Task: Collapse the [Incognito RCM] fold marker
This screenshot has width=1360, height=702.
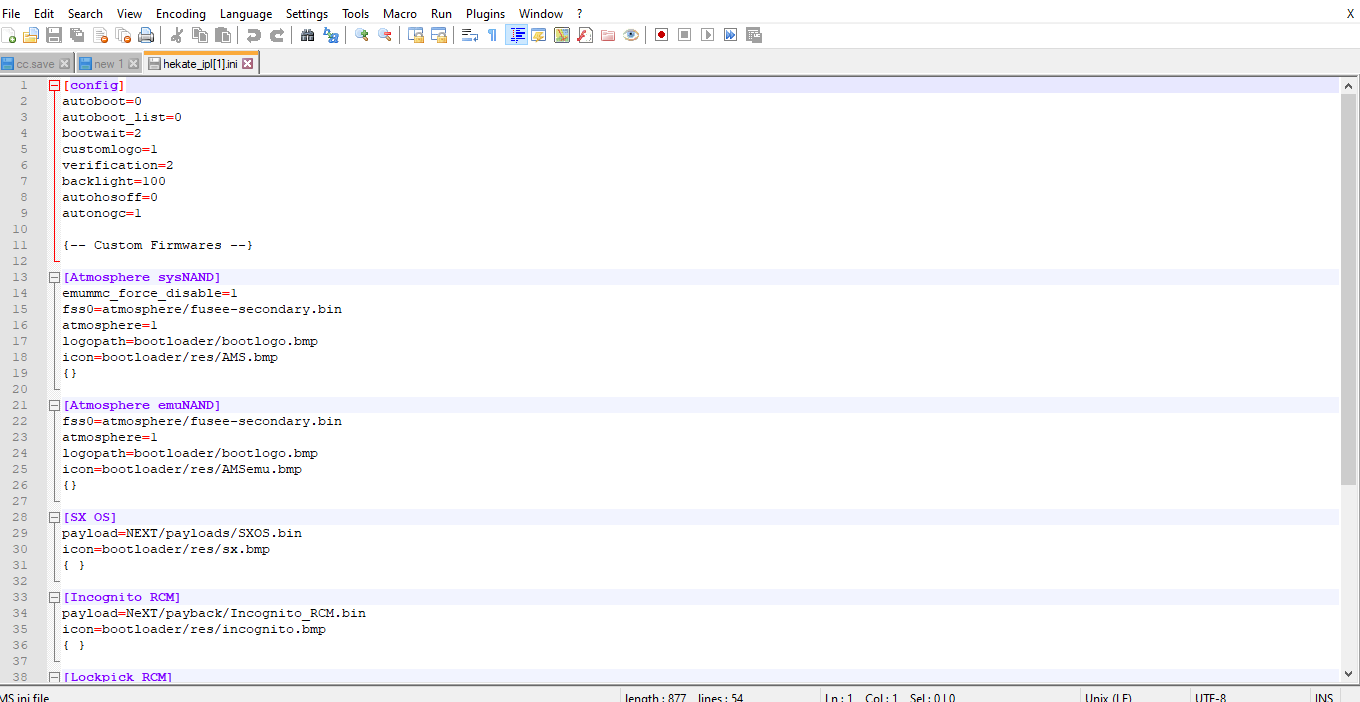Action: [x=54, y=597]
